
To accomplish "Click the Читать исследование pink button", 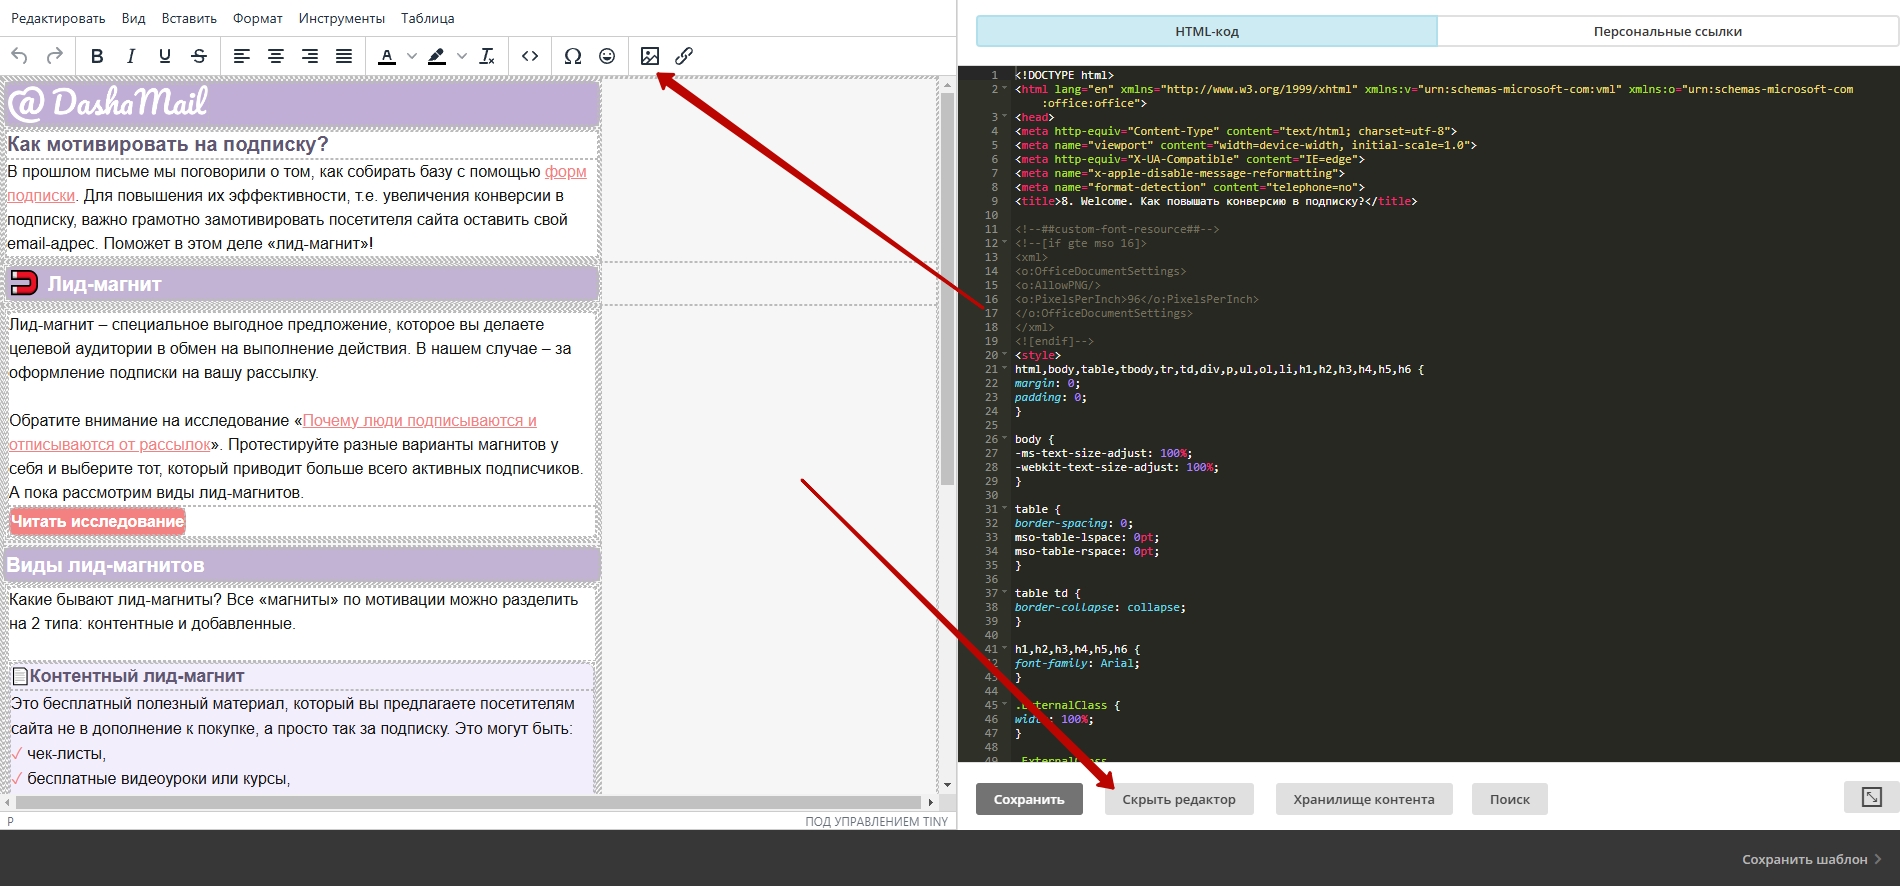I will (x=98, y=521).
